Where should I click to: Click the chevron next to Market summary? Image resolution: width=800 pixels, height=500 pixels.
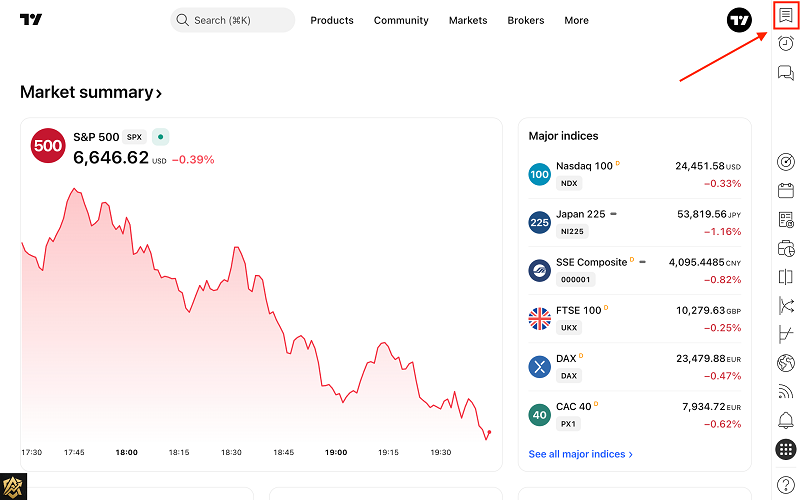[159, 93]
